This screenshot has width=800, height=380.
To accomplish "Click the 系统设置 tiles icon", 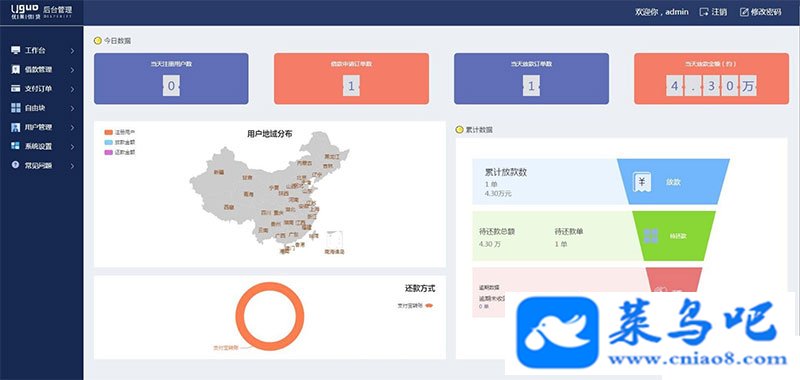I will click(16, 146).
